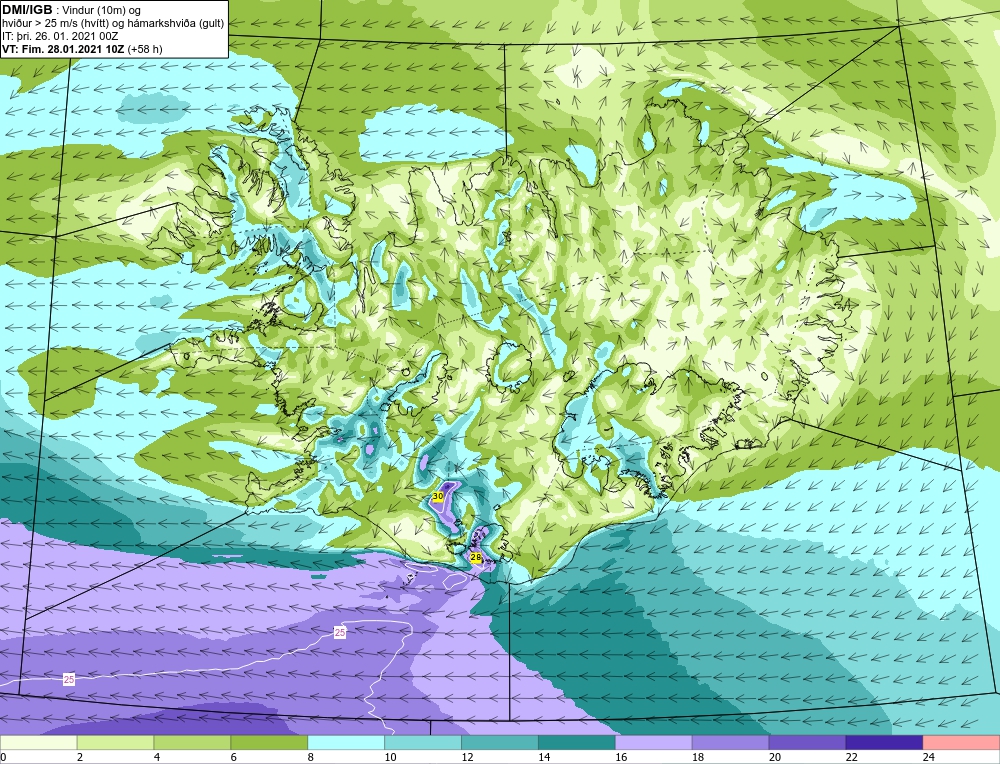Select the 6–8 m/s dark green swatch
The height and width of the screenshot is (764, 1000).
point(269,743)
